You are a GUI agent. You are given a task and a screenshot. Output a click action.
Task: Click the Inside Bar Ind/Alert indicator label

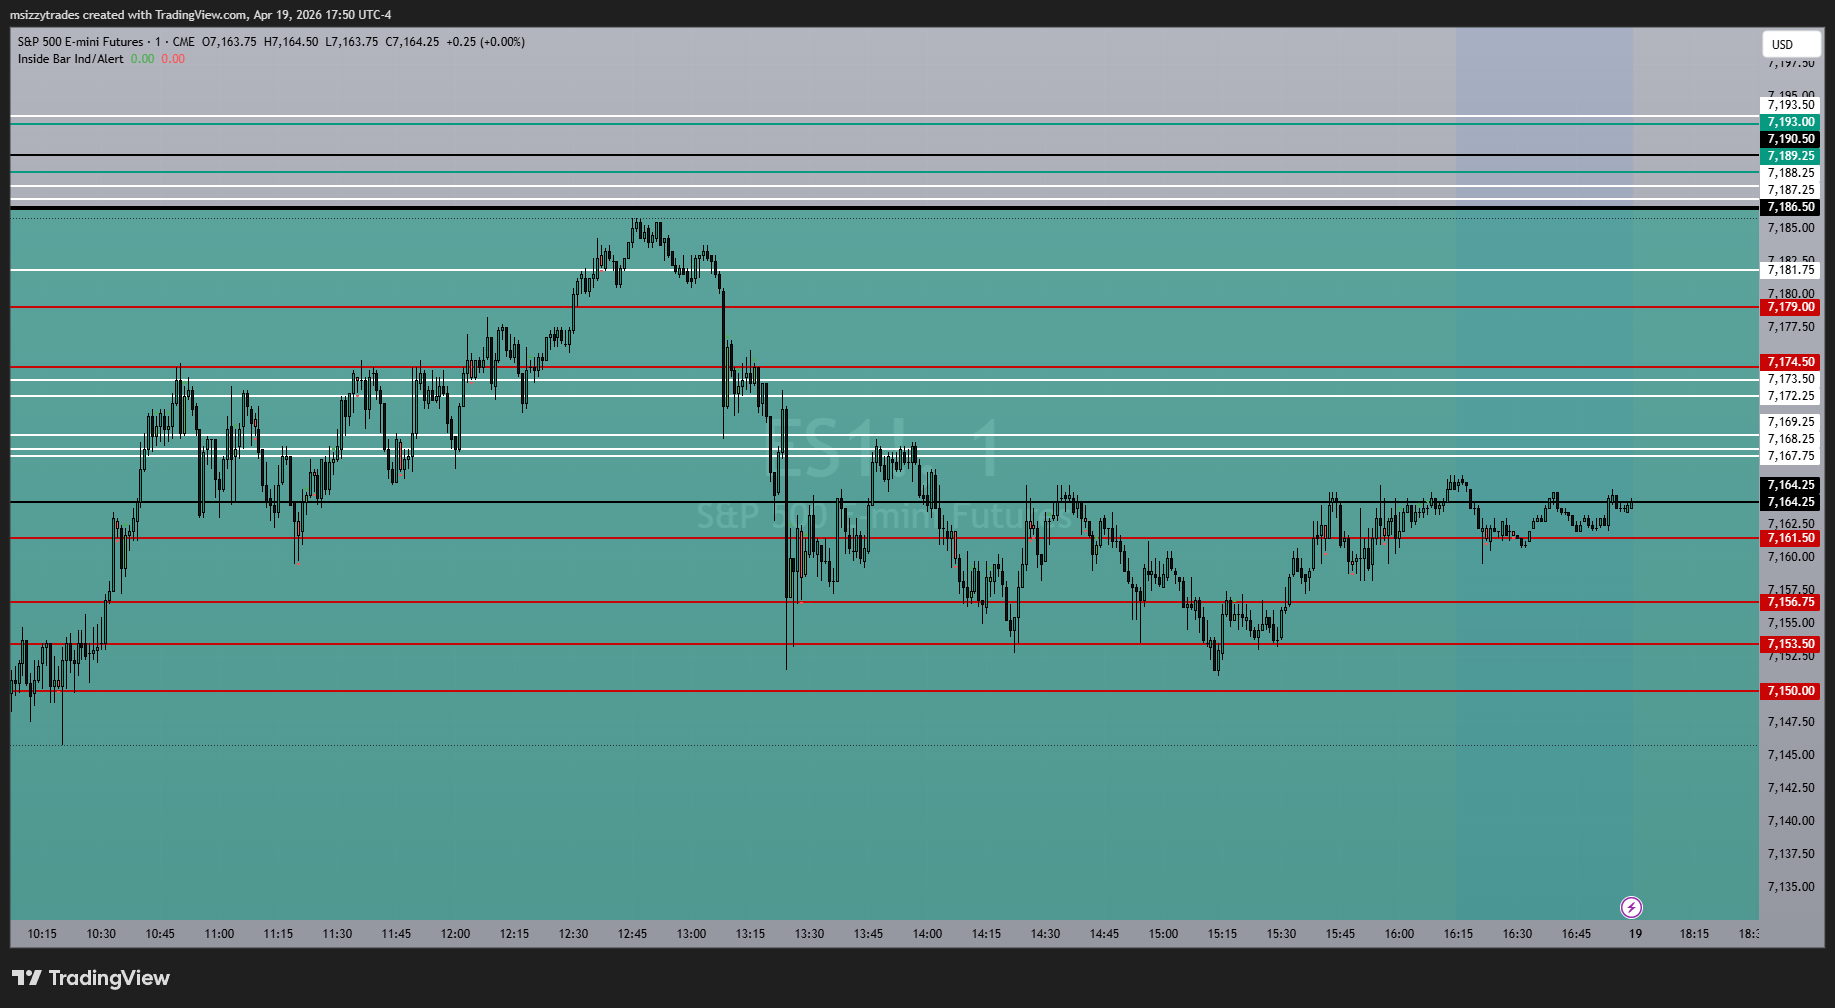click(x=71, y=59)
